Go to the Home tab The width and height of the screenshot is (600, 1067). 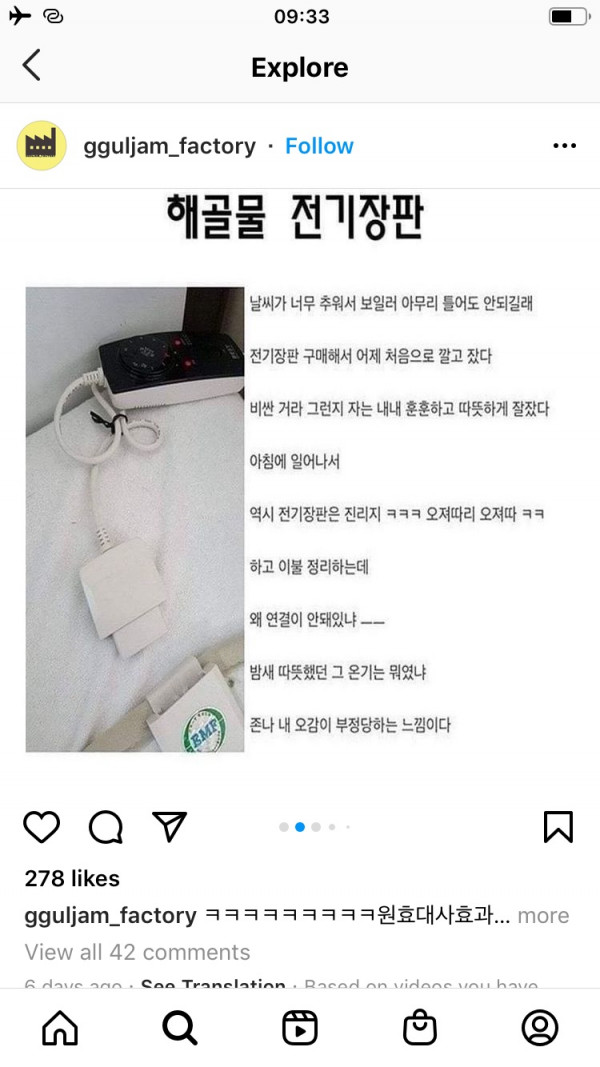click(60, 1028)
